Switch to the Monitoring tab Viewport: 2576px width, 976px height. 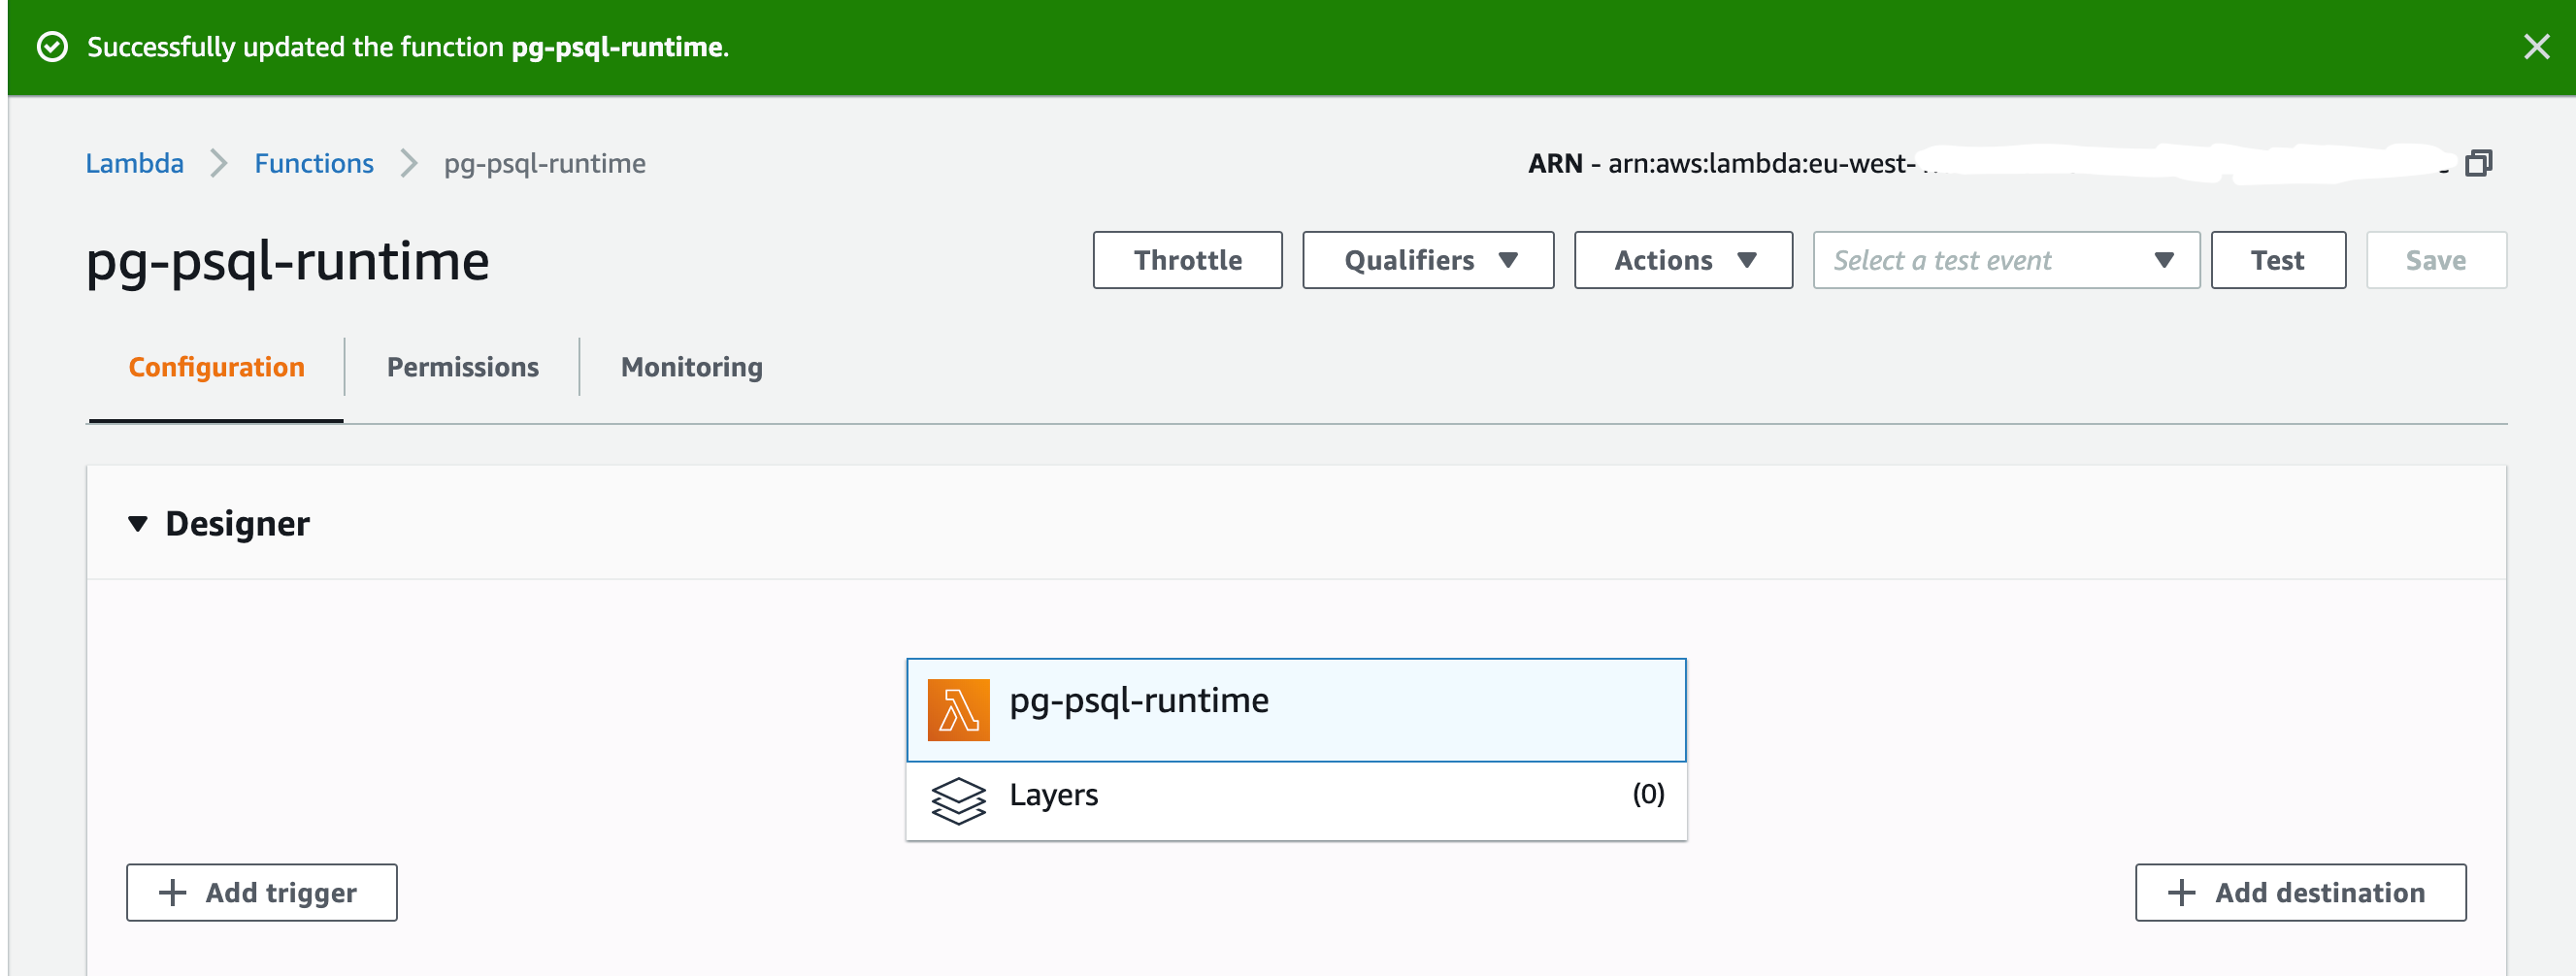pyautogui.click(x=691, y=367)
